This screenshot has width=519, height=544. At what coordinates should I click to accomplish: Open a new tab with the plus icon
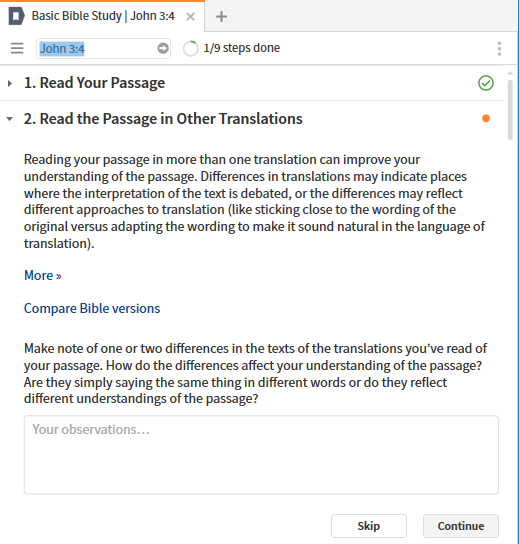click(221, 17)
